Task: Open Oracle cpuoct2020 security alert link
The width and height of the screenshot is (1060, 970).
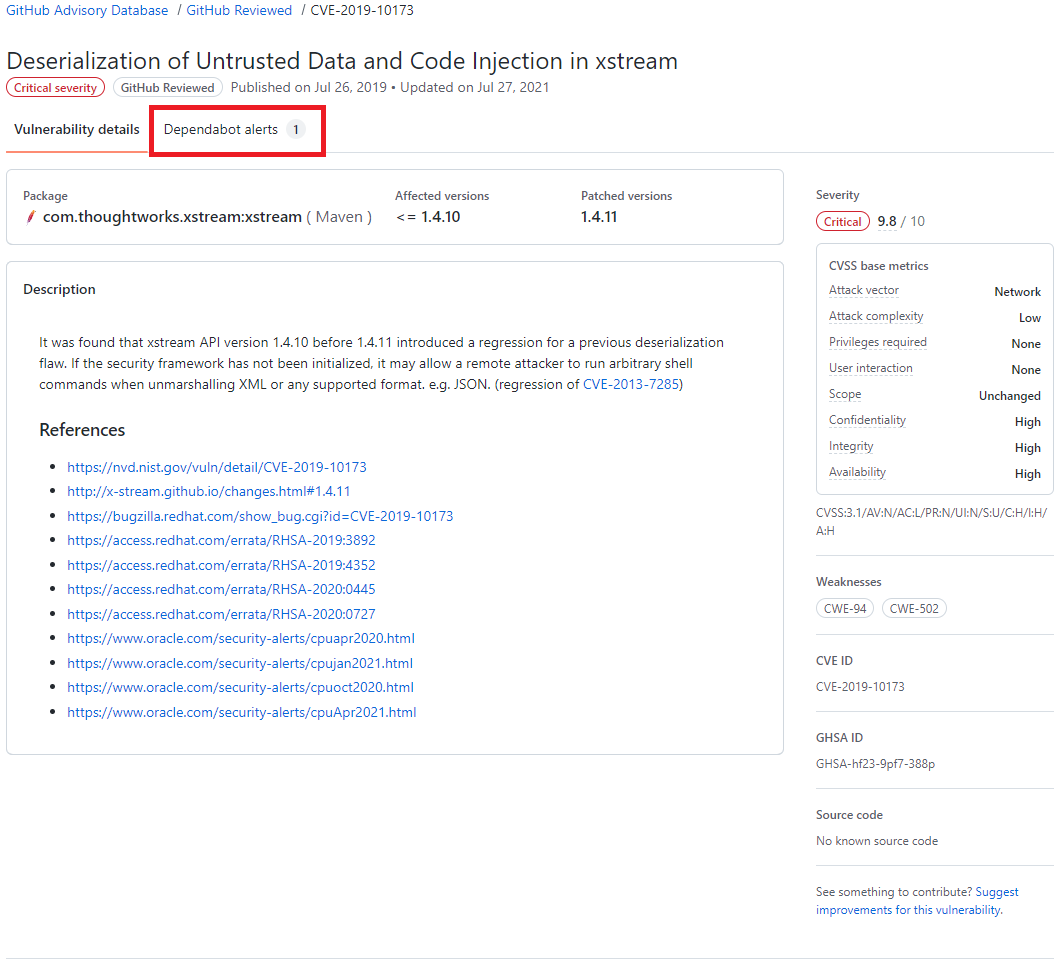Action: click(x=240, y=687)
